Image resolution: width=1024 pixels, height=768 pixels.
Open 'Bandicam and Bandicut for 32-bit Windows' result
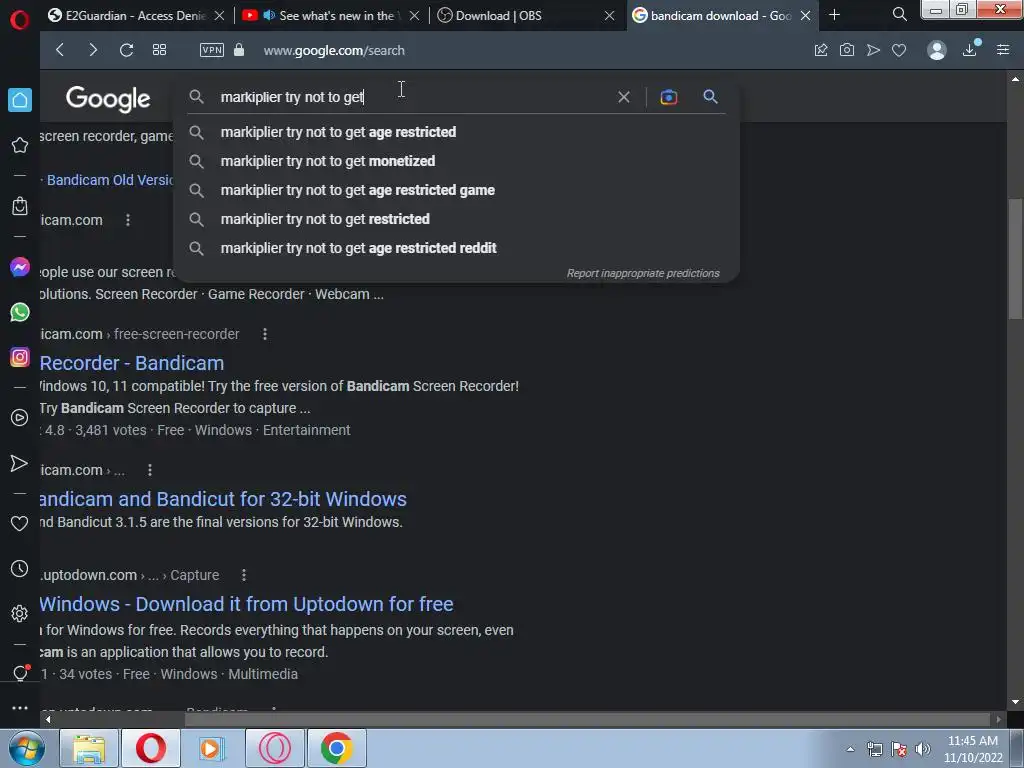pyautogui.click(x=223, y=499)
